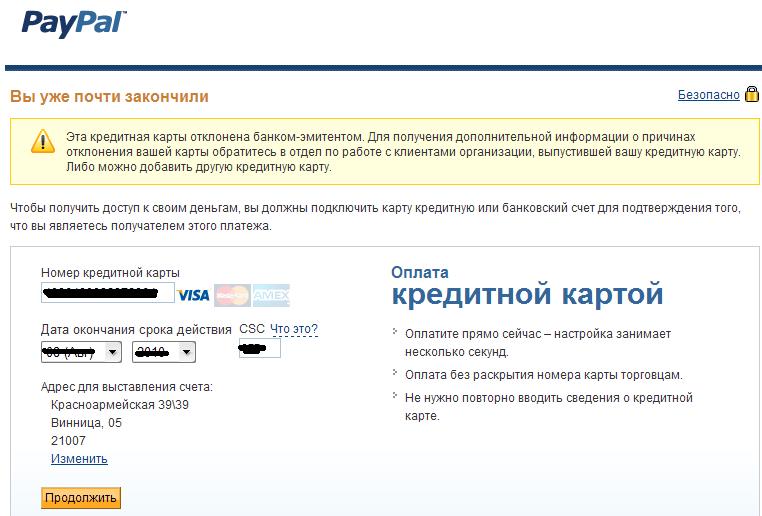762x516 pixels.
Task: Click the Продолжить button
Action: pyautogui.click(x=81, y=498)
